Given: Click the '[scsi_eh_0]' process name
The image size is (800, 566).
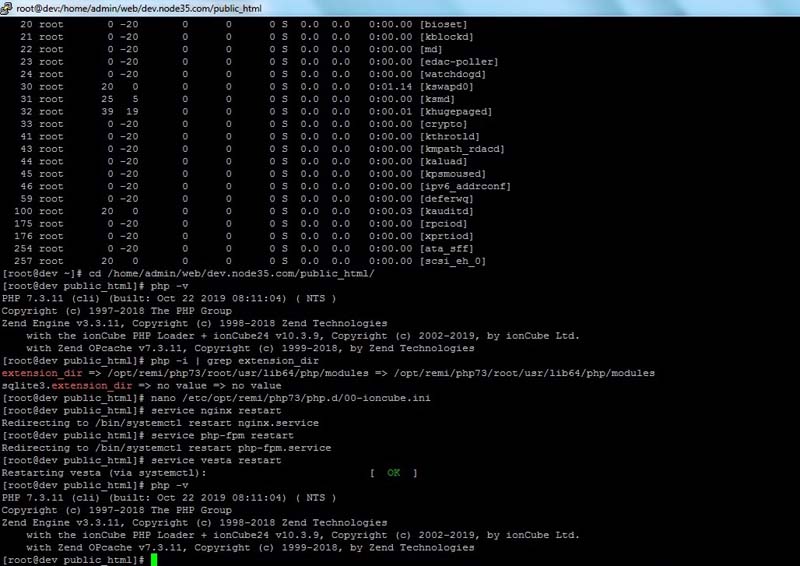Looking at the screenshot, I should tap(453, 261).
